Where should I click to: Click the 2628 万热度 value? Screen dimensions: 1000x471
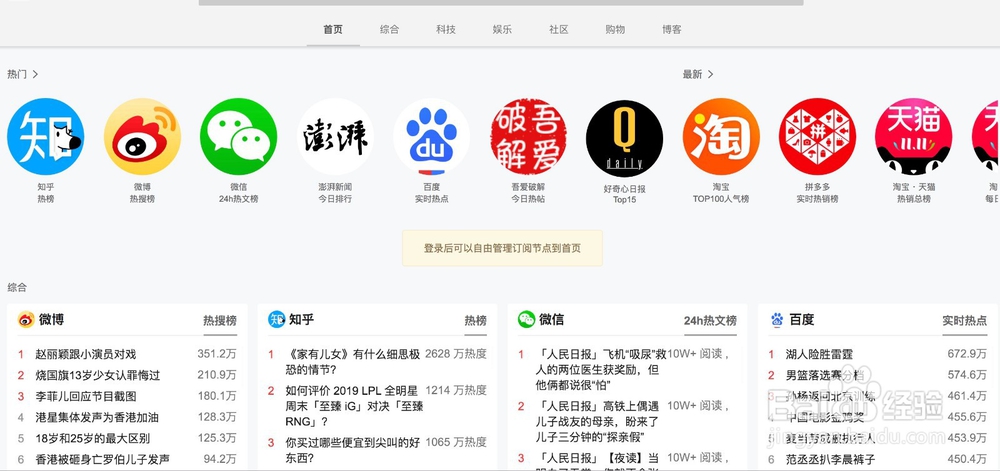coord(456,354)
